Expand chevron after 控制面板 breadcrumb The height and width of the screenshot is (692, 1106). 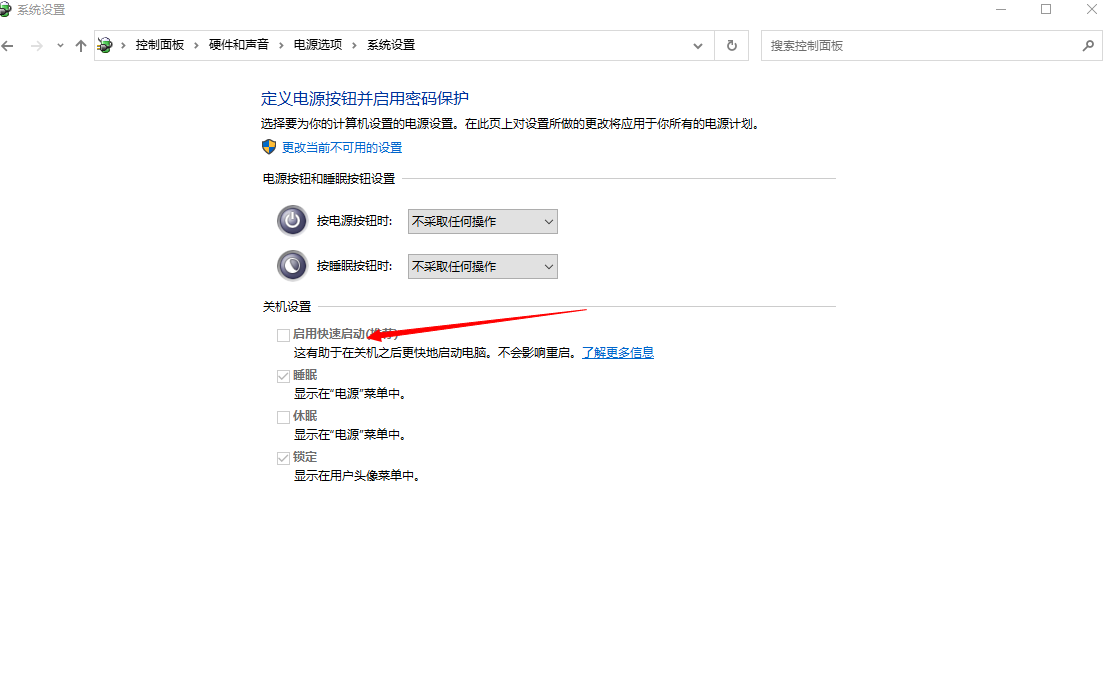(196, 45)
